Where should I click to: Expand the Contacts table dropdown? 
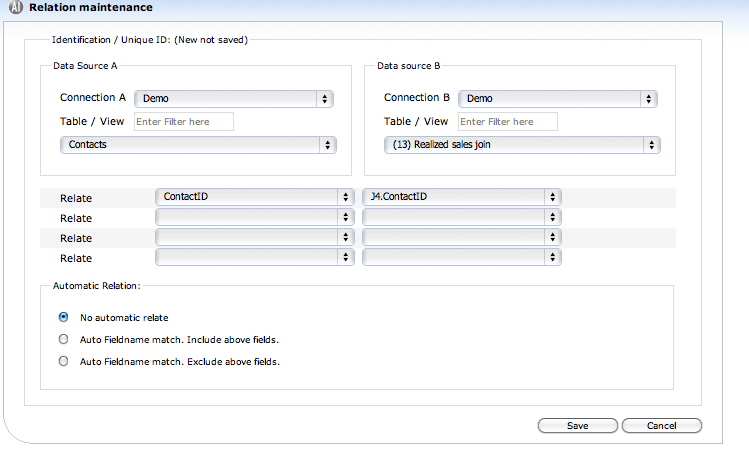point(197,145)
